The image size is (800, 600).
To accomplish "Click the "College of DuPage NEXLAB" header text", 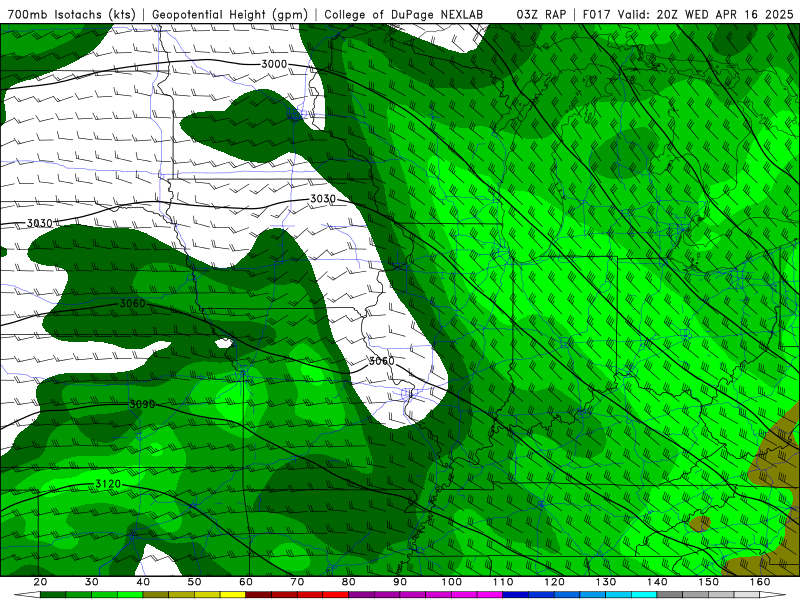I will tap(404, 15).
